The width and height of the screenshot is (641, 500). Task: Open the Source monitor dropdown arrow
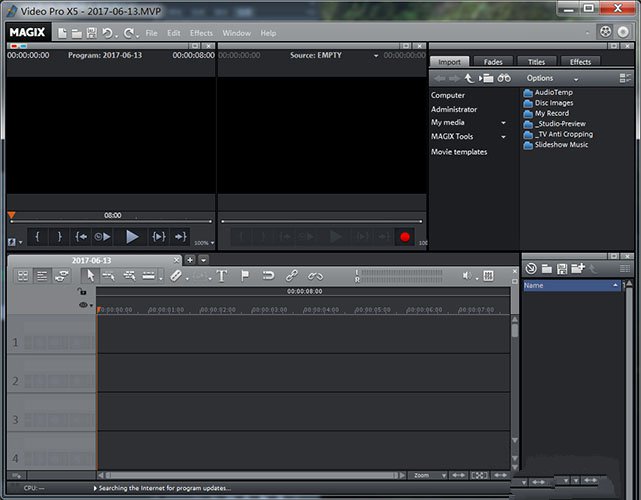click(376, 56)
